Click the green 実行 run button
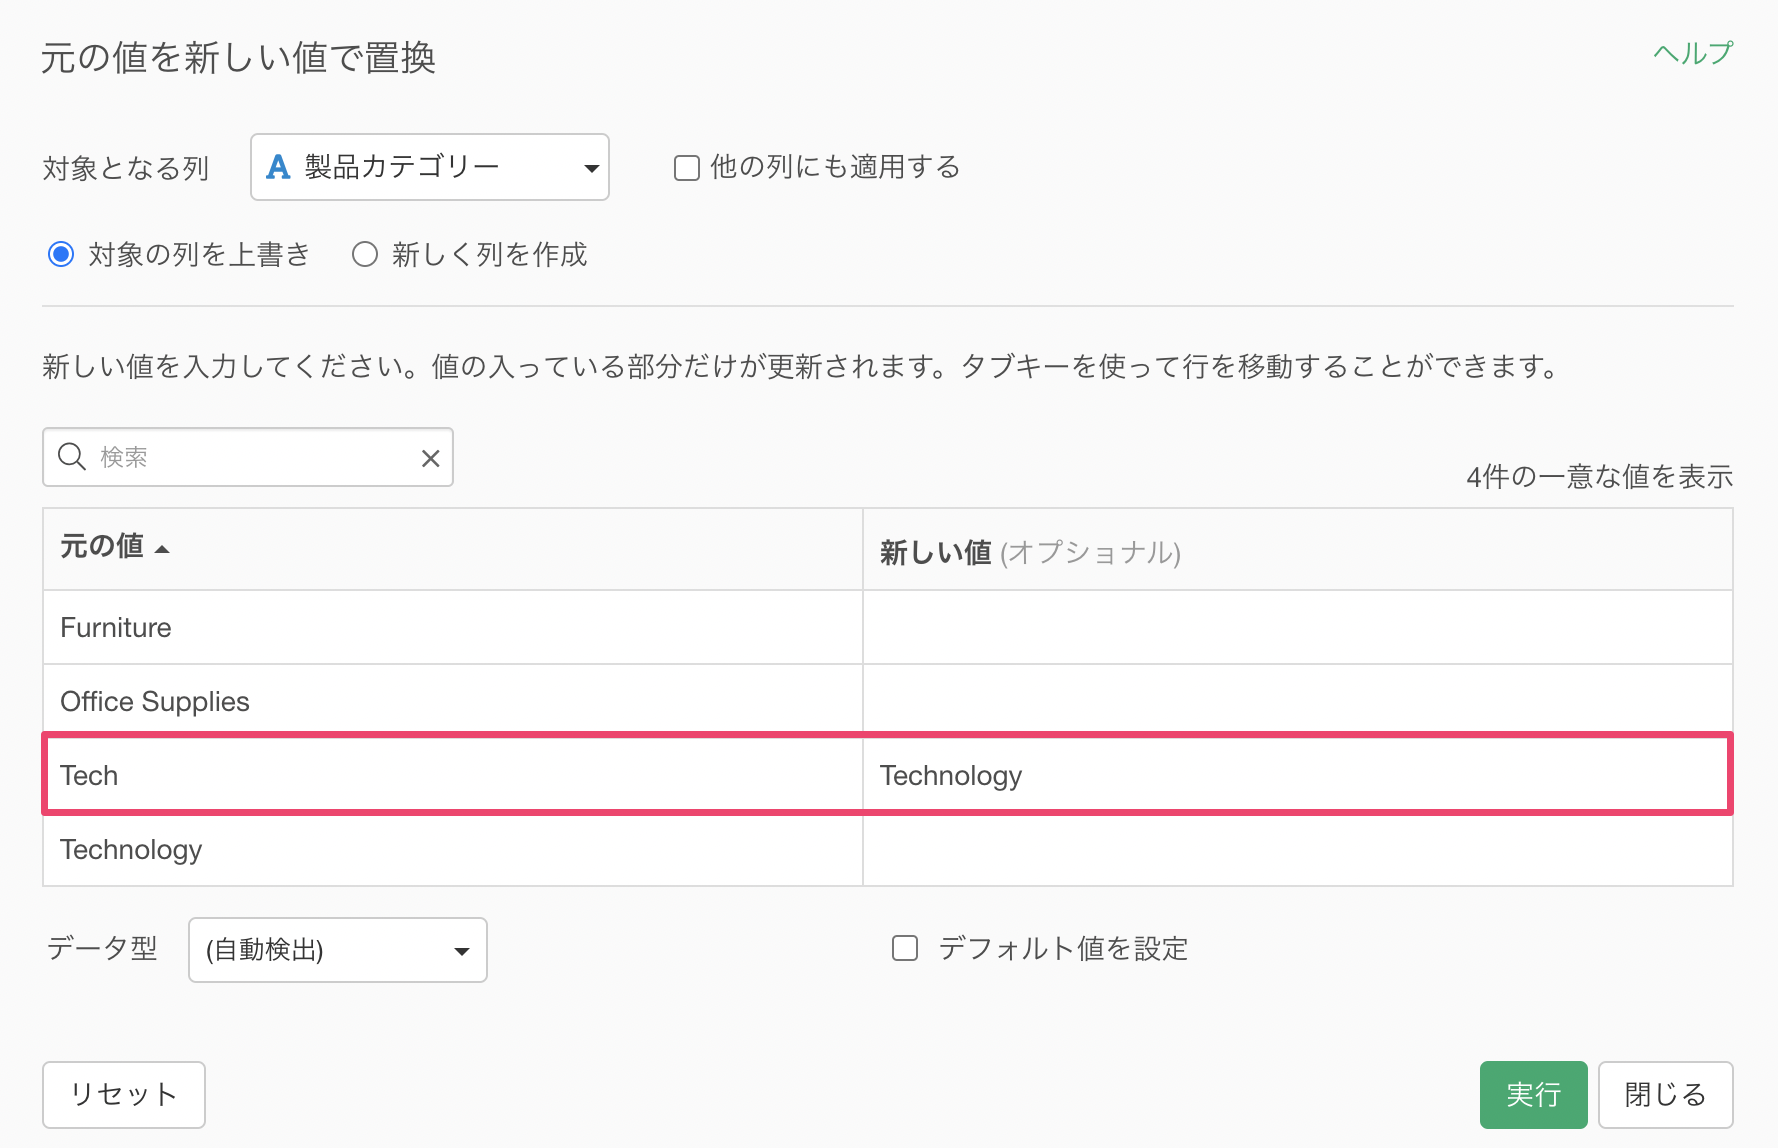 tap(1533, 1095)
